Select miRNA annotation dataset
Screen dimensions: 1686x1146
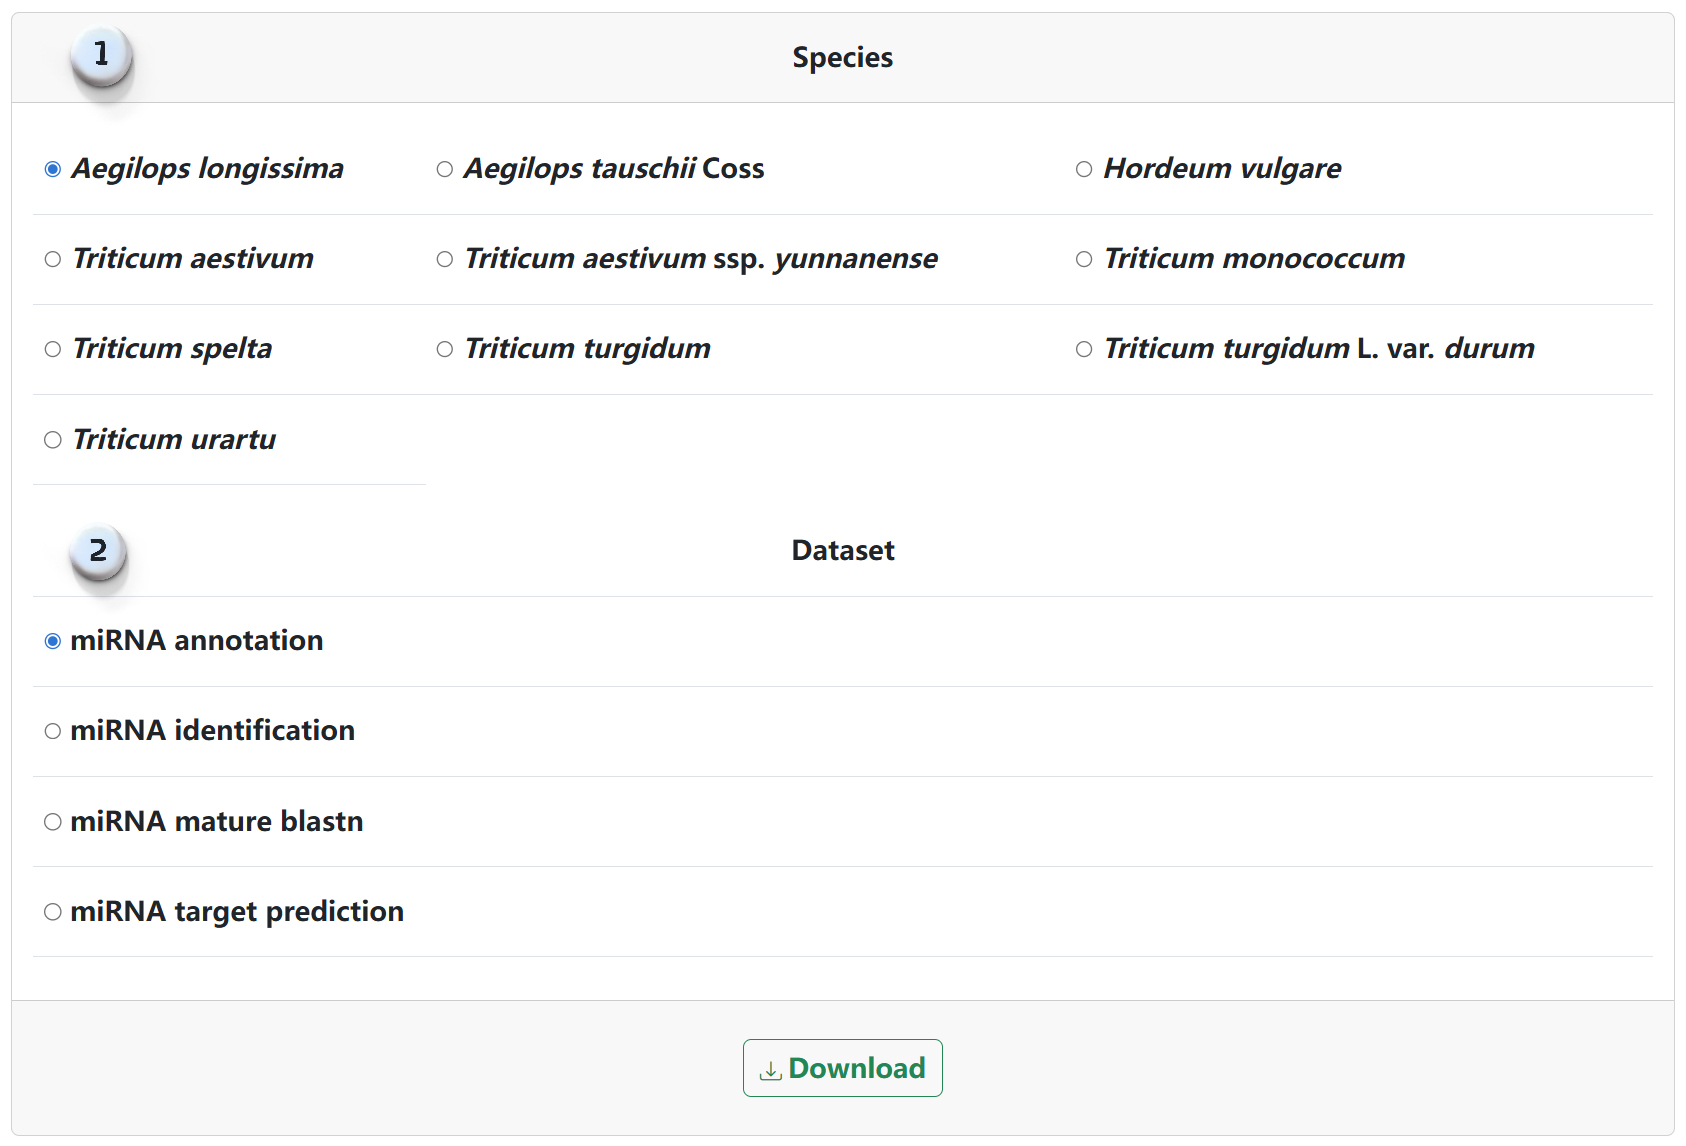53,641
